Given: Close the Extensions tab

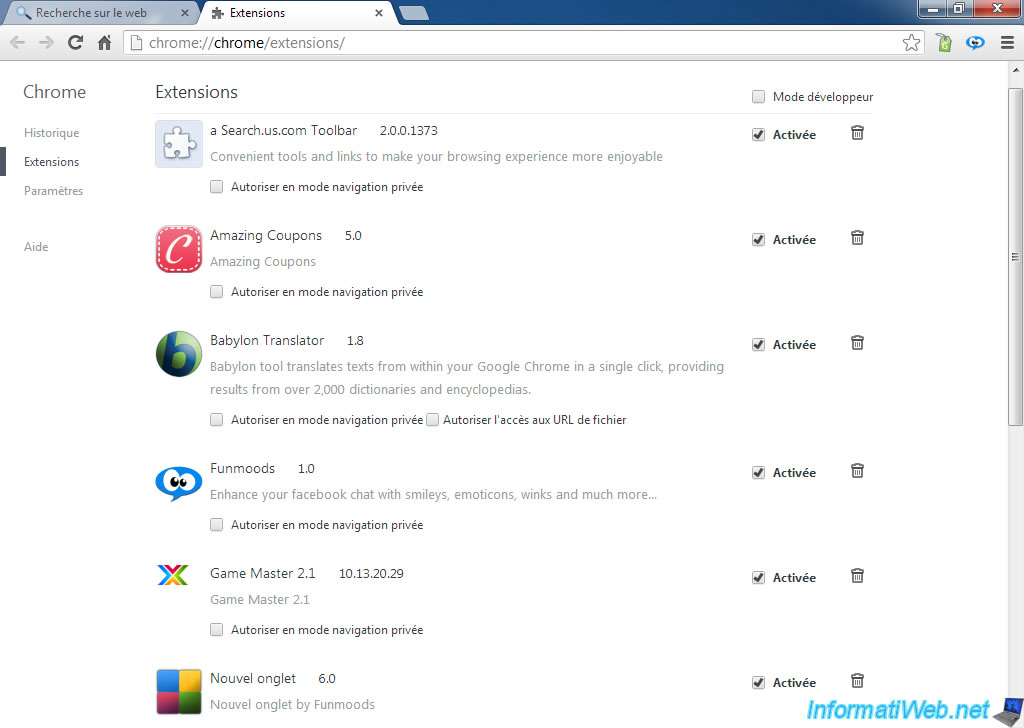Looking at the screenshot, I should coord(379,13).
